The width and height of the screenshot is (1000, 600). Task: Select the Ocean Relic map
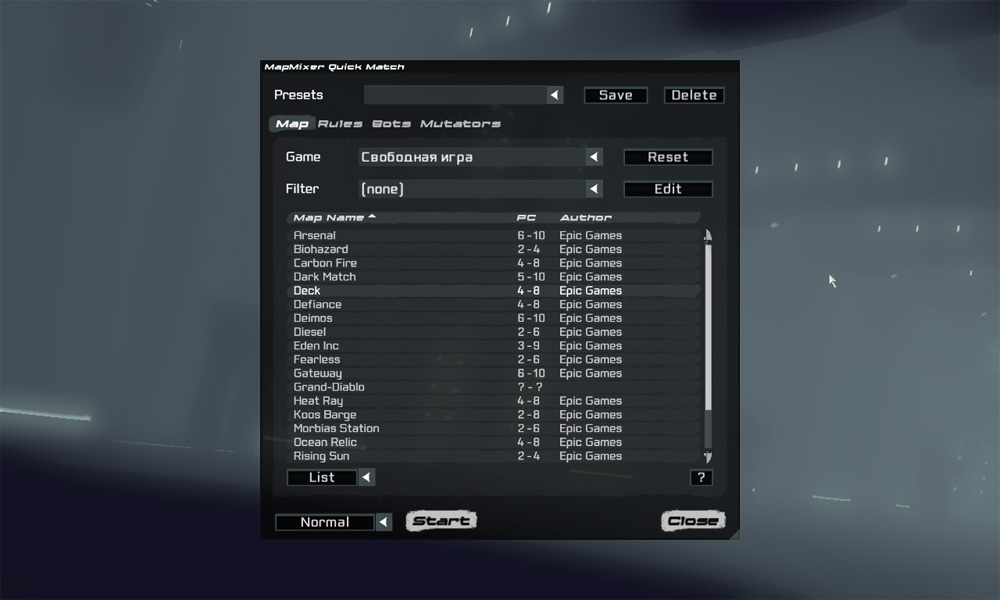click(494, 442)
